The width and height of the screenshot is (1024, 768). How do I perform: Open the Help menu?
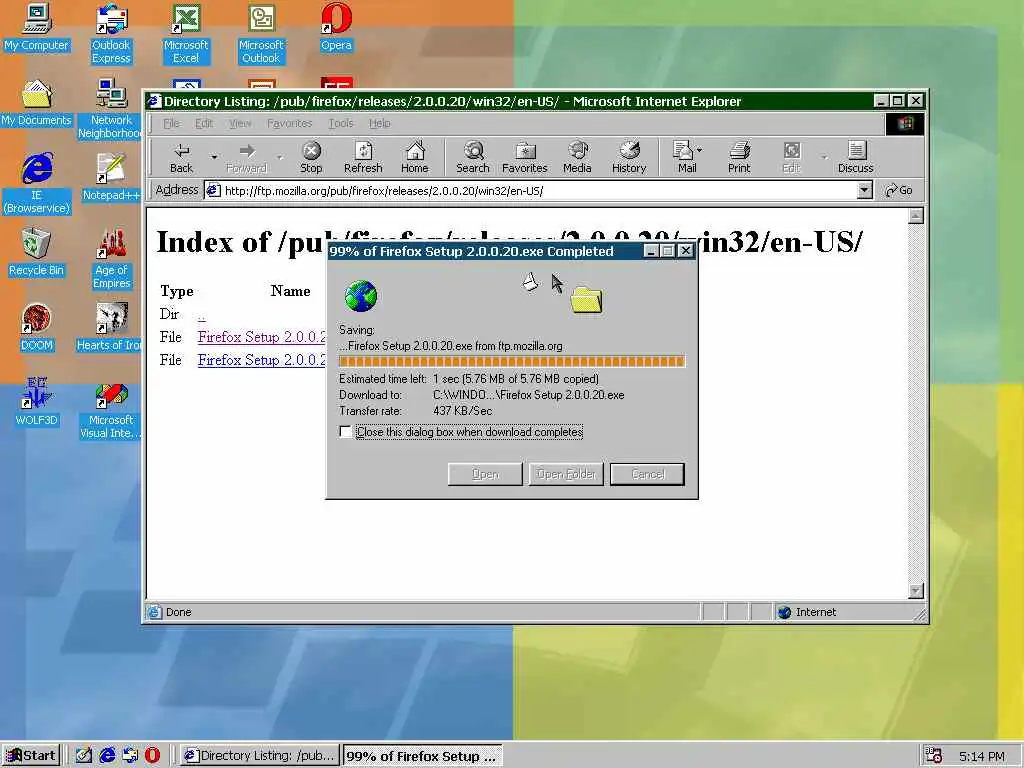(379, 123)
